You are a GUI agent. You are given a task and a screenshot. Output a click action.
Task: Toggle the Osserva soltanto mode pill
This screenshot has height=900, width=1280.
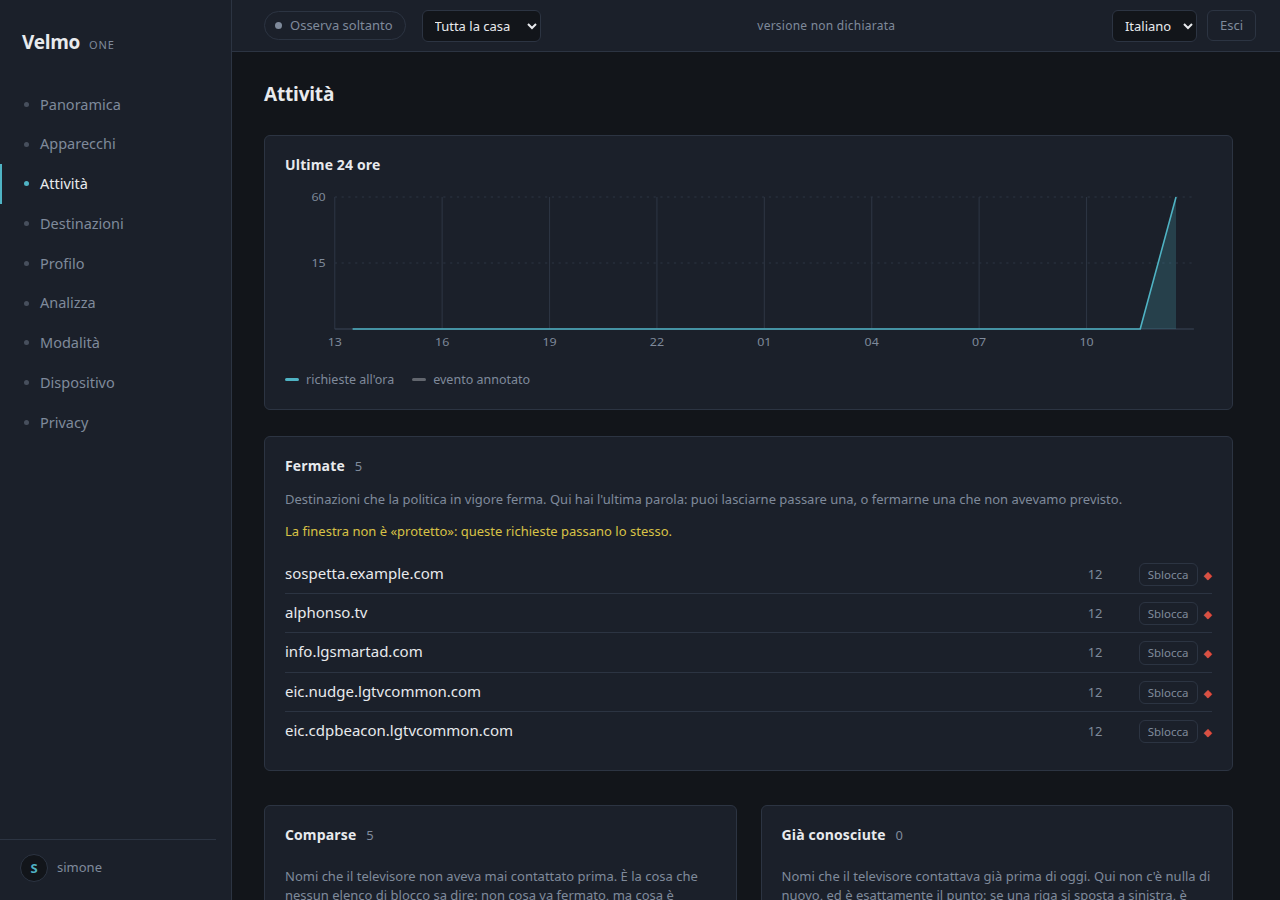[x=335, y=26]
